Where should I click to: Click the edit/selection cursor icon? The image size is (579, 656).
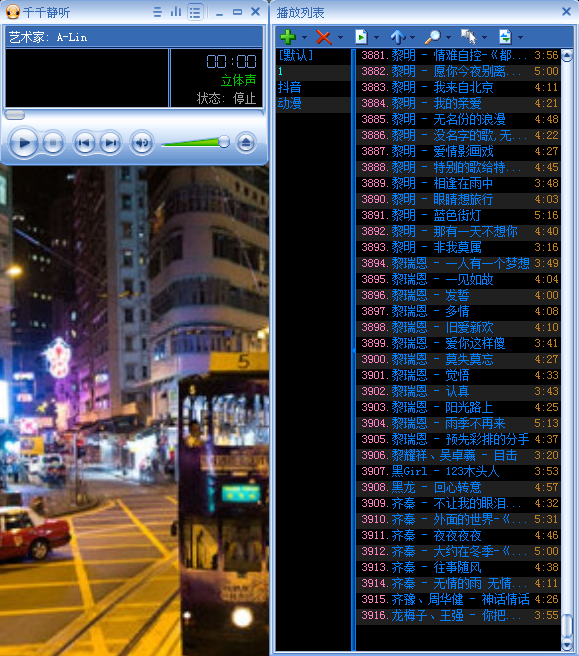(469, 37)
